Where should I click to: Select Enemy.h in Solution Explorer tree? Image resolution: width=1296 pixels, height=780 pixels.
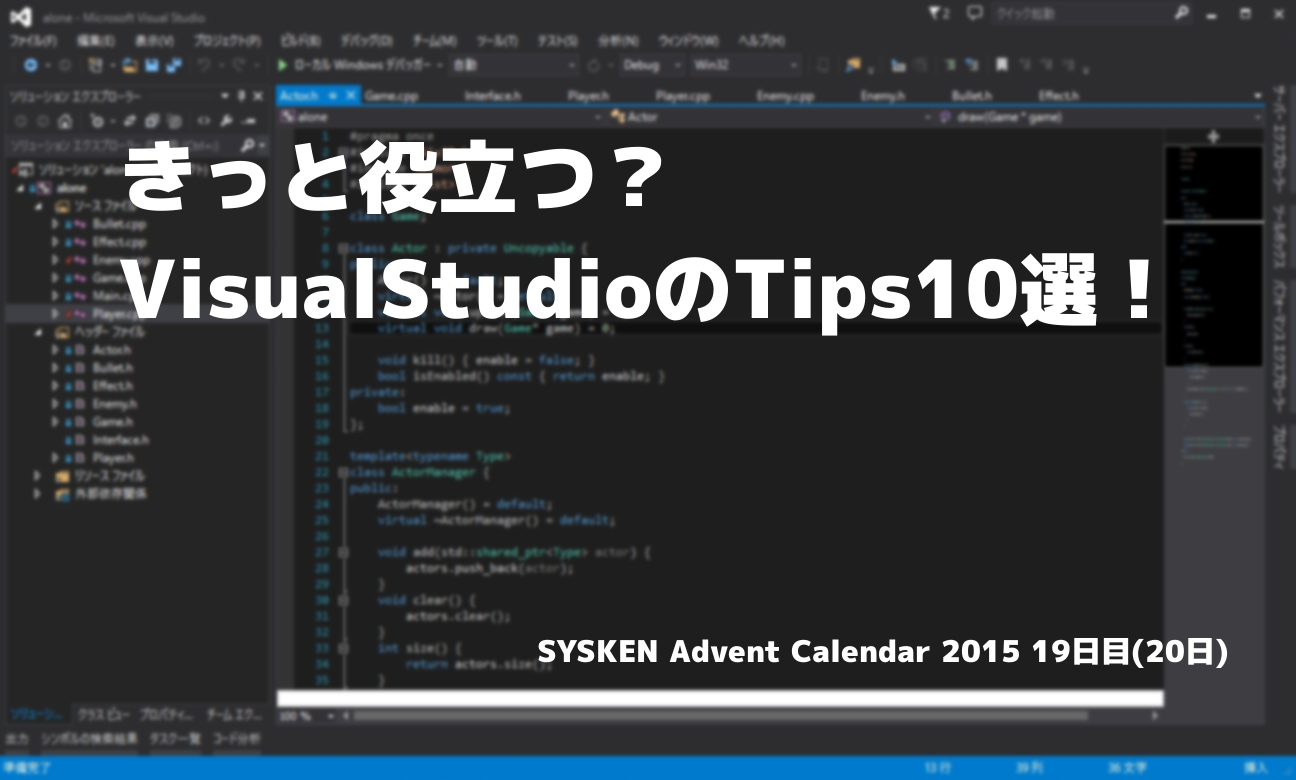click(114, 404)
